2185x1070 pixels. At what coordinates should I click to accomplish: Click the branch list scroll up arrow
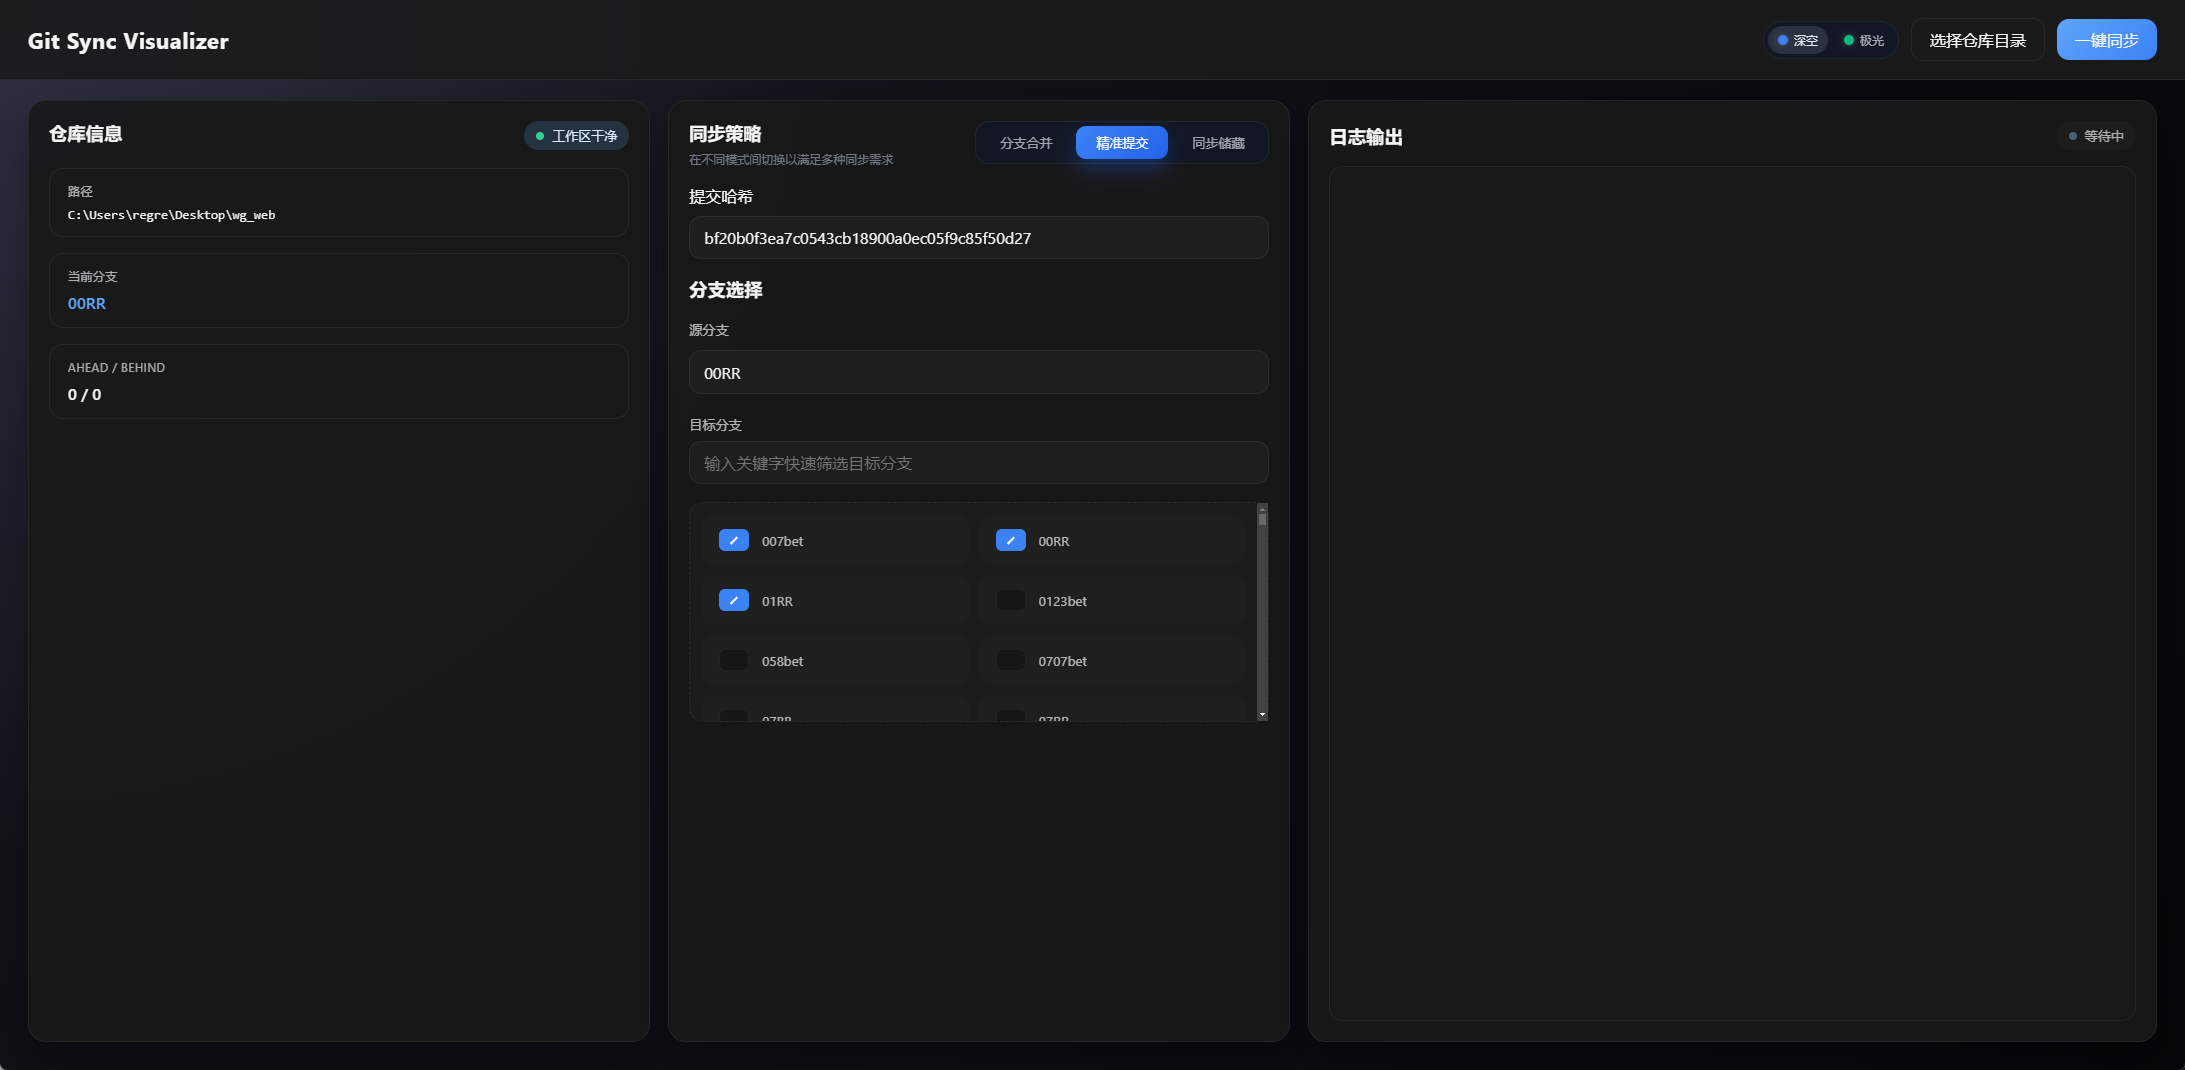(1262, 509)
